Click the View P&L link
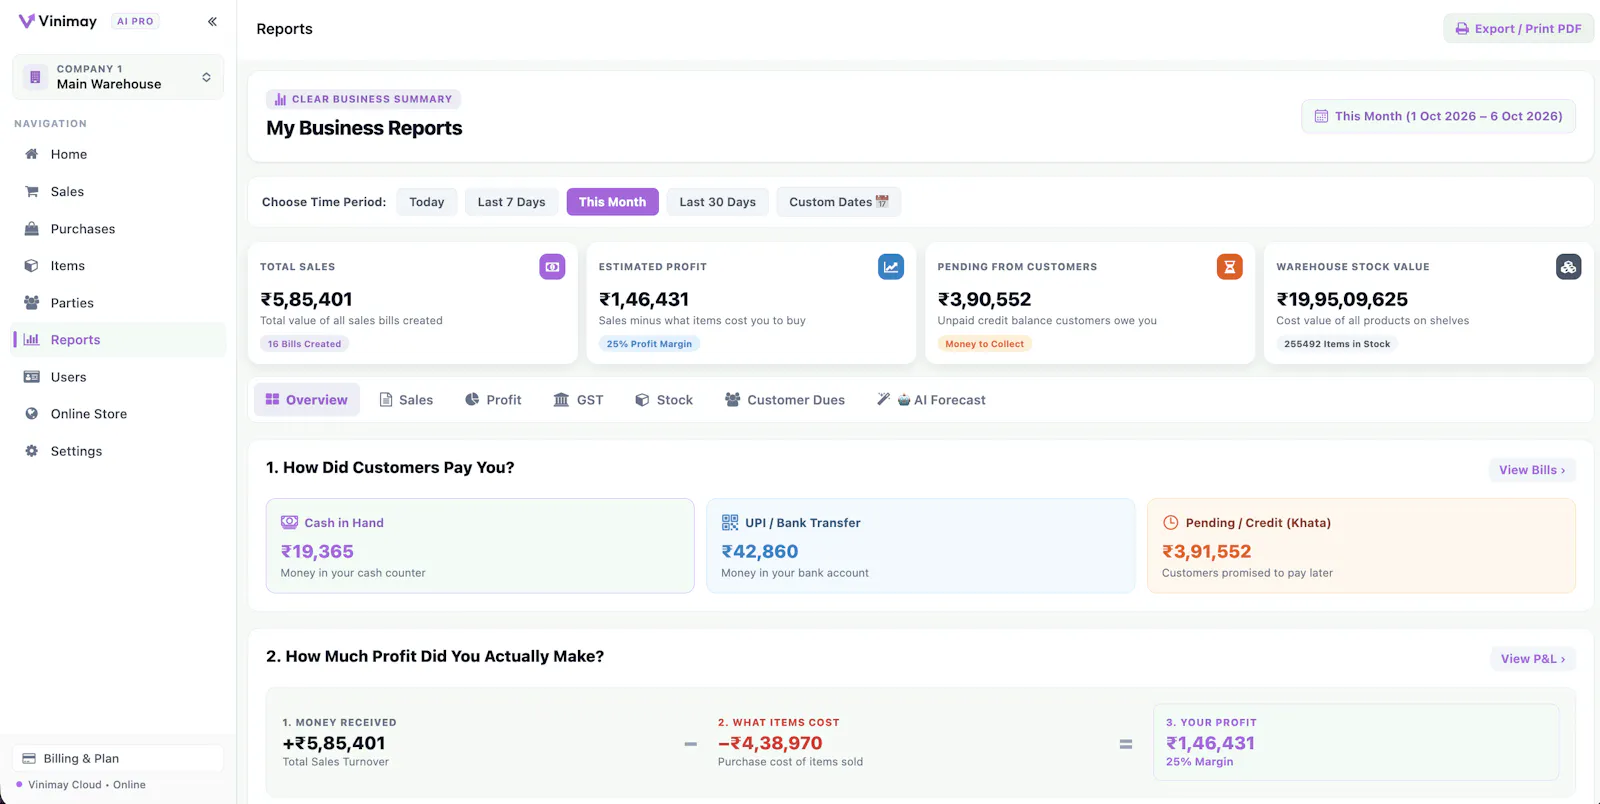 click(1533, 659)
